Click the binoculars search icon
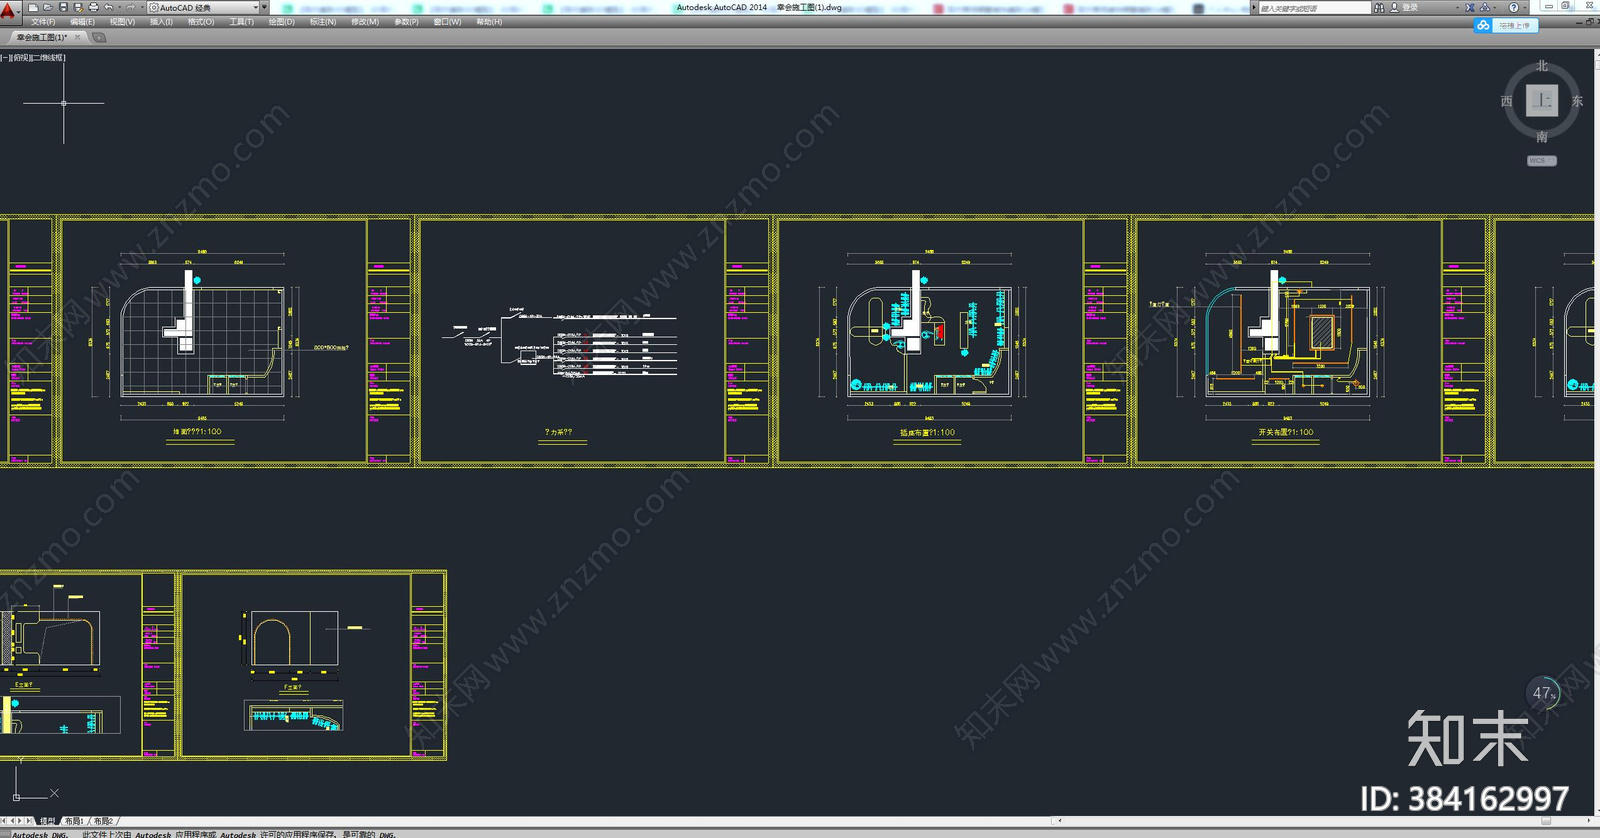Image resolution: width=1600 pixels, height=838 pixels. tap(1379, 7)
